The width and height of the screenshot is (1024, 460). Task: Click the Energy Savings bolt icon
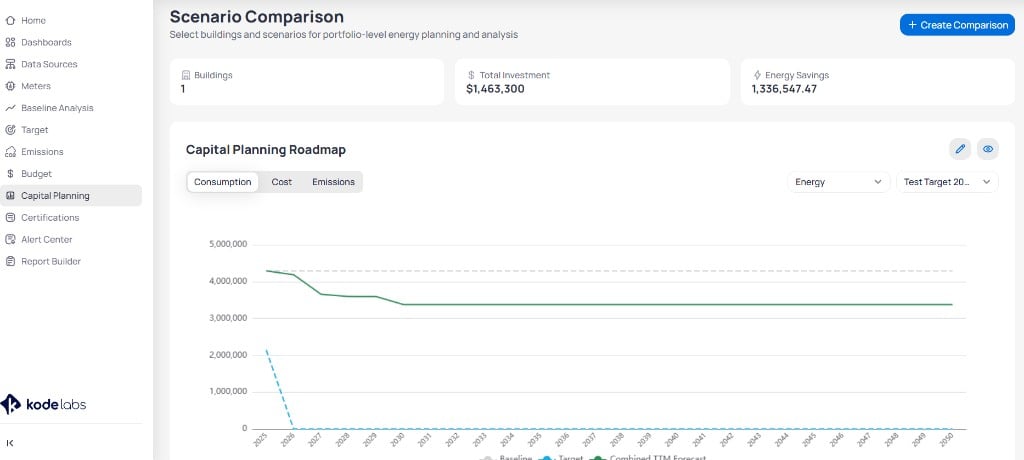click(x=757, y=75)
